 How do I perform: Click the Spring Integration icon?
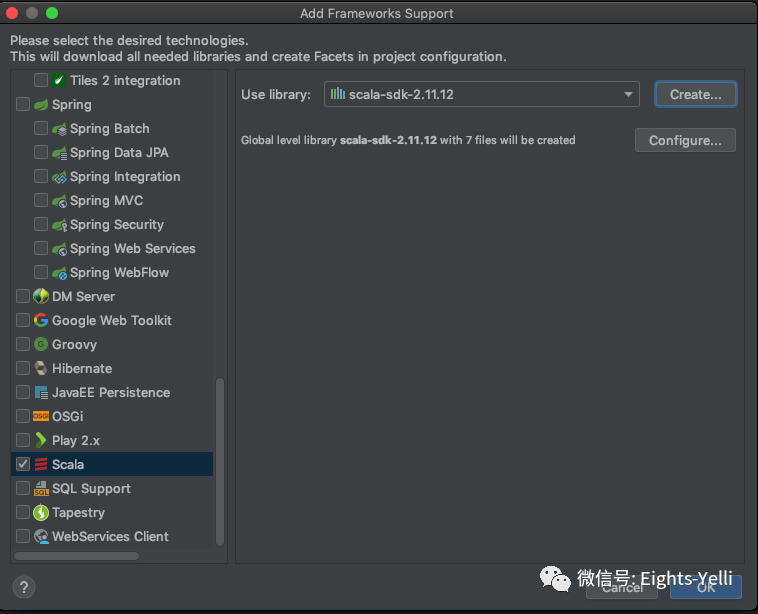(x=59, y=177)
